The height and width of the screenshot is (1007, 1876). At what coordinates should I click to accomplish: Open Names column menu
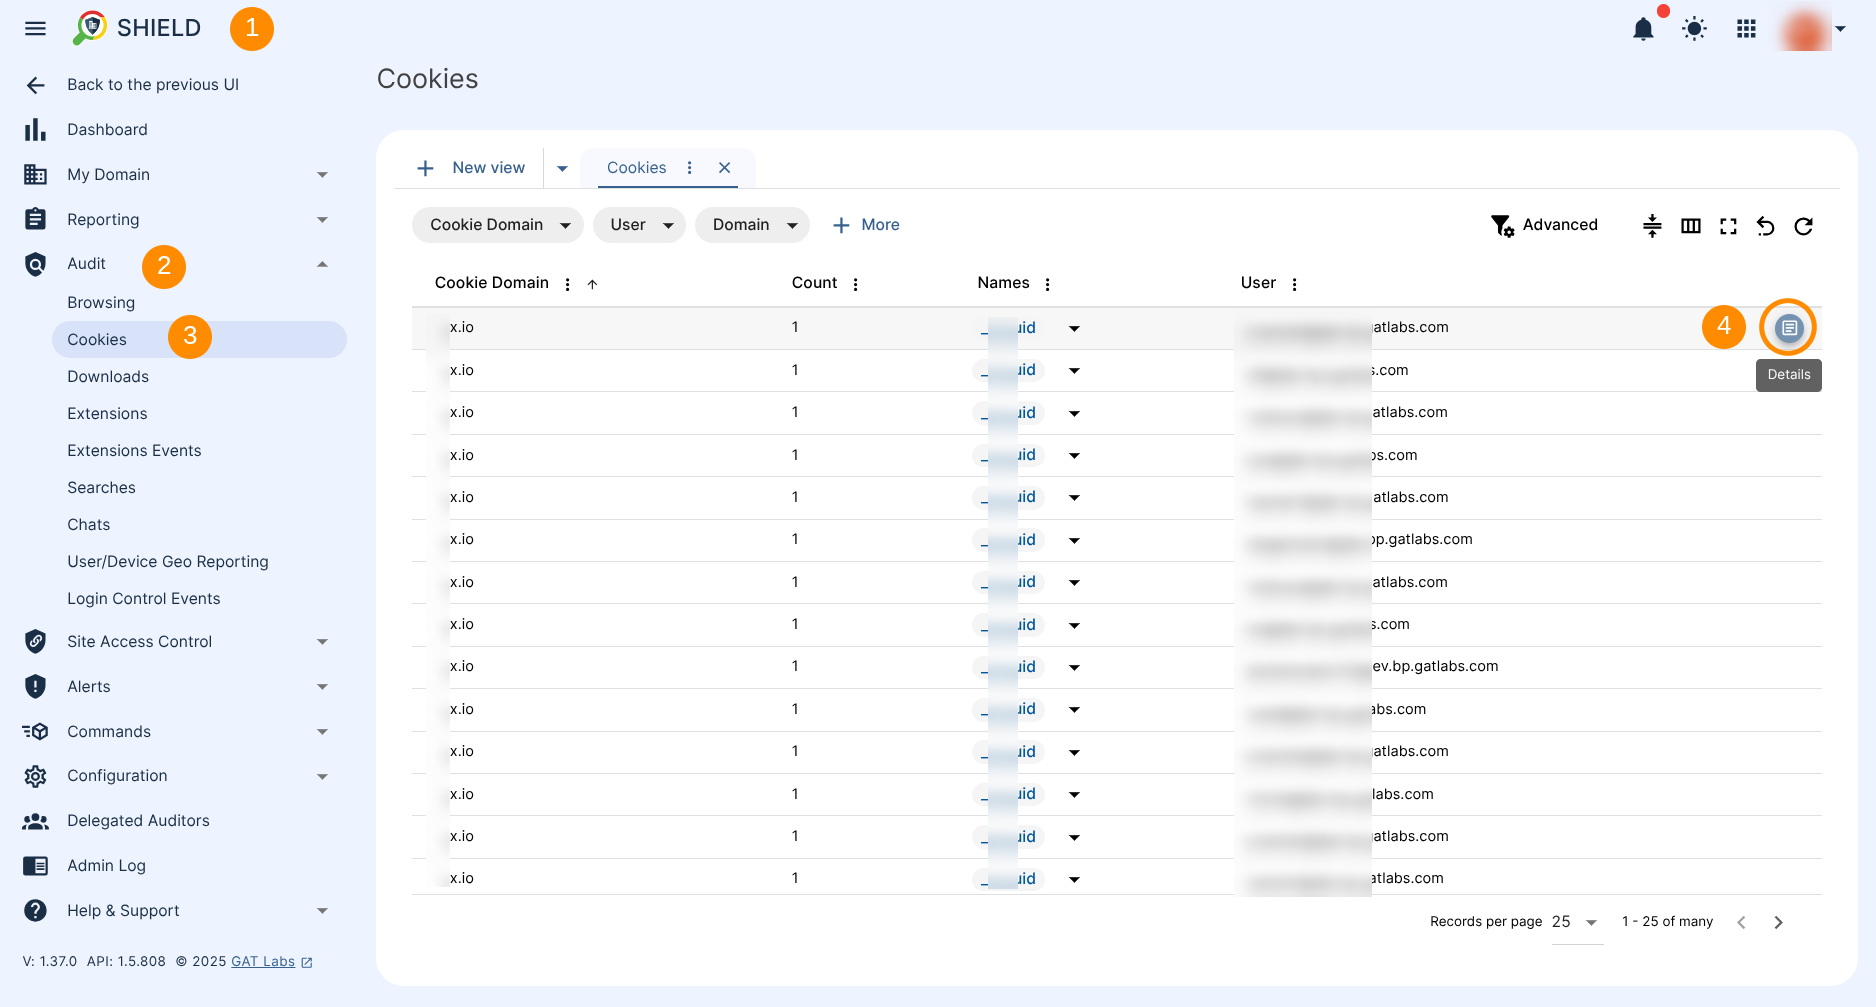point(1047,284)
